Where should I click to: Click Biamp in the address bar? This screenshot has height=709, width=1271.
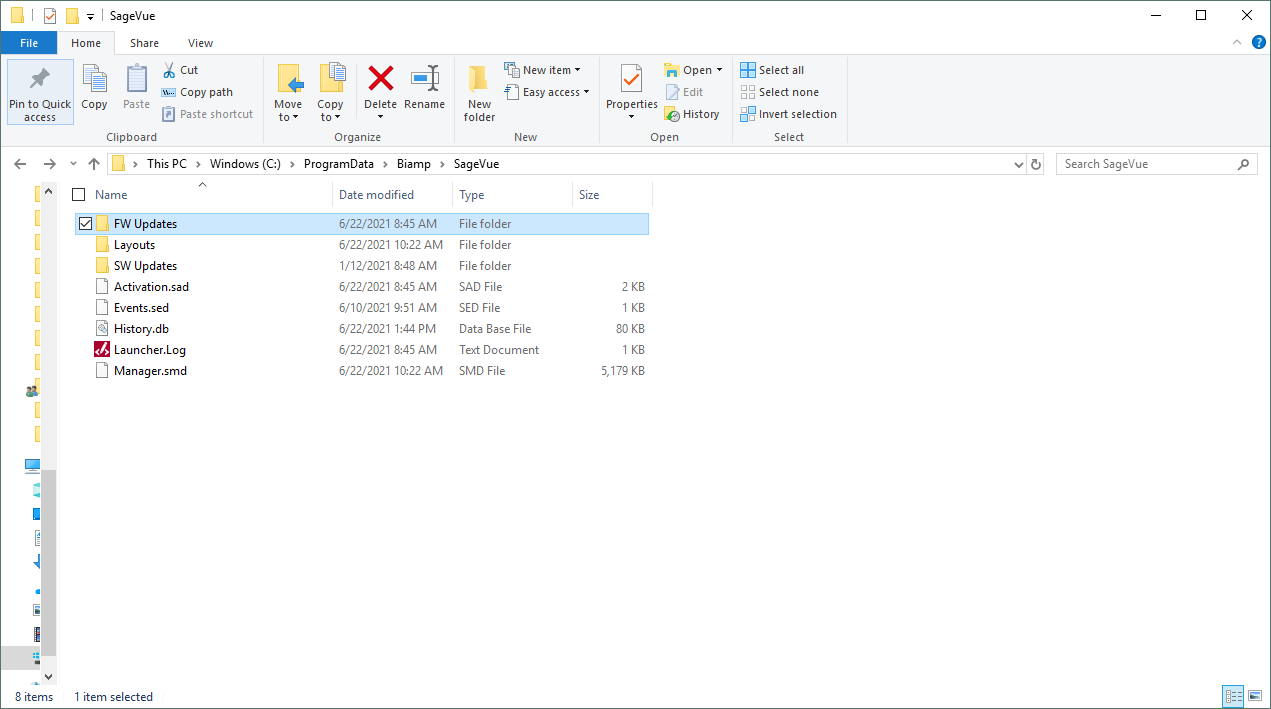pyautogui.click(x=414, y=164)
